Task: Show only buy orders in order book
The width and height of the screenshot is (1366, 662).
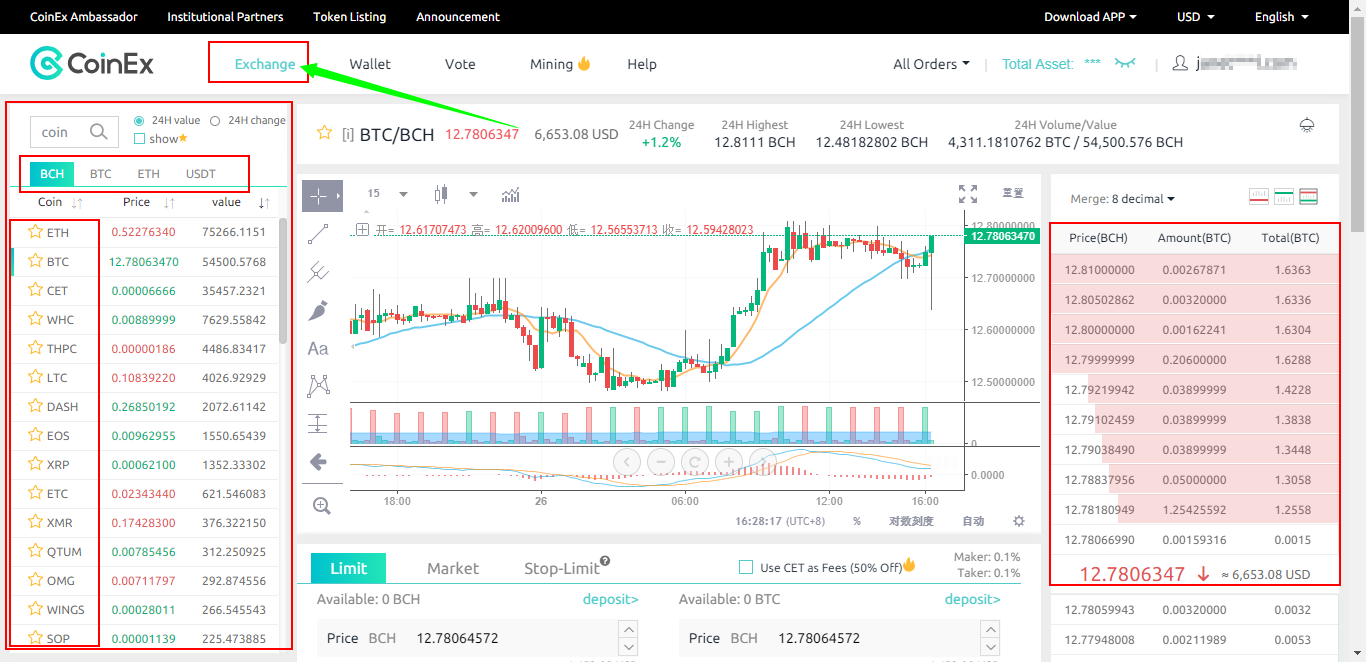Action: tap(1284, 197)
